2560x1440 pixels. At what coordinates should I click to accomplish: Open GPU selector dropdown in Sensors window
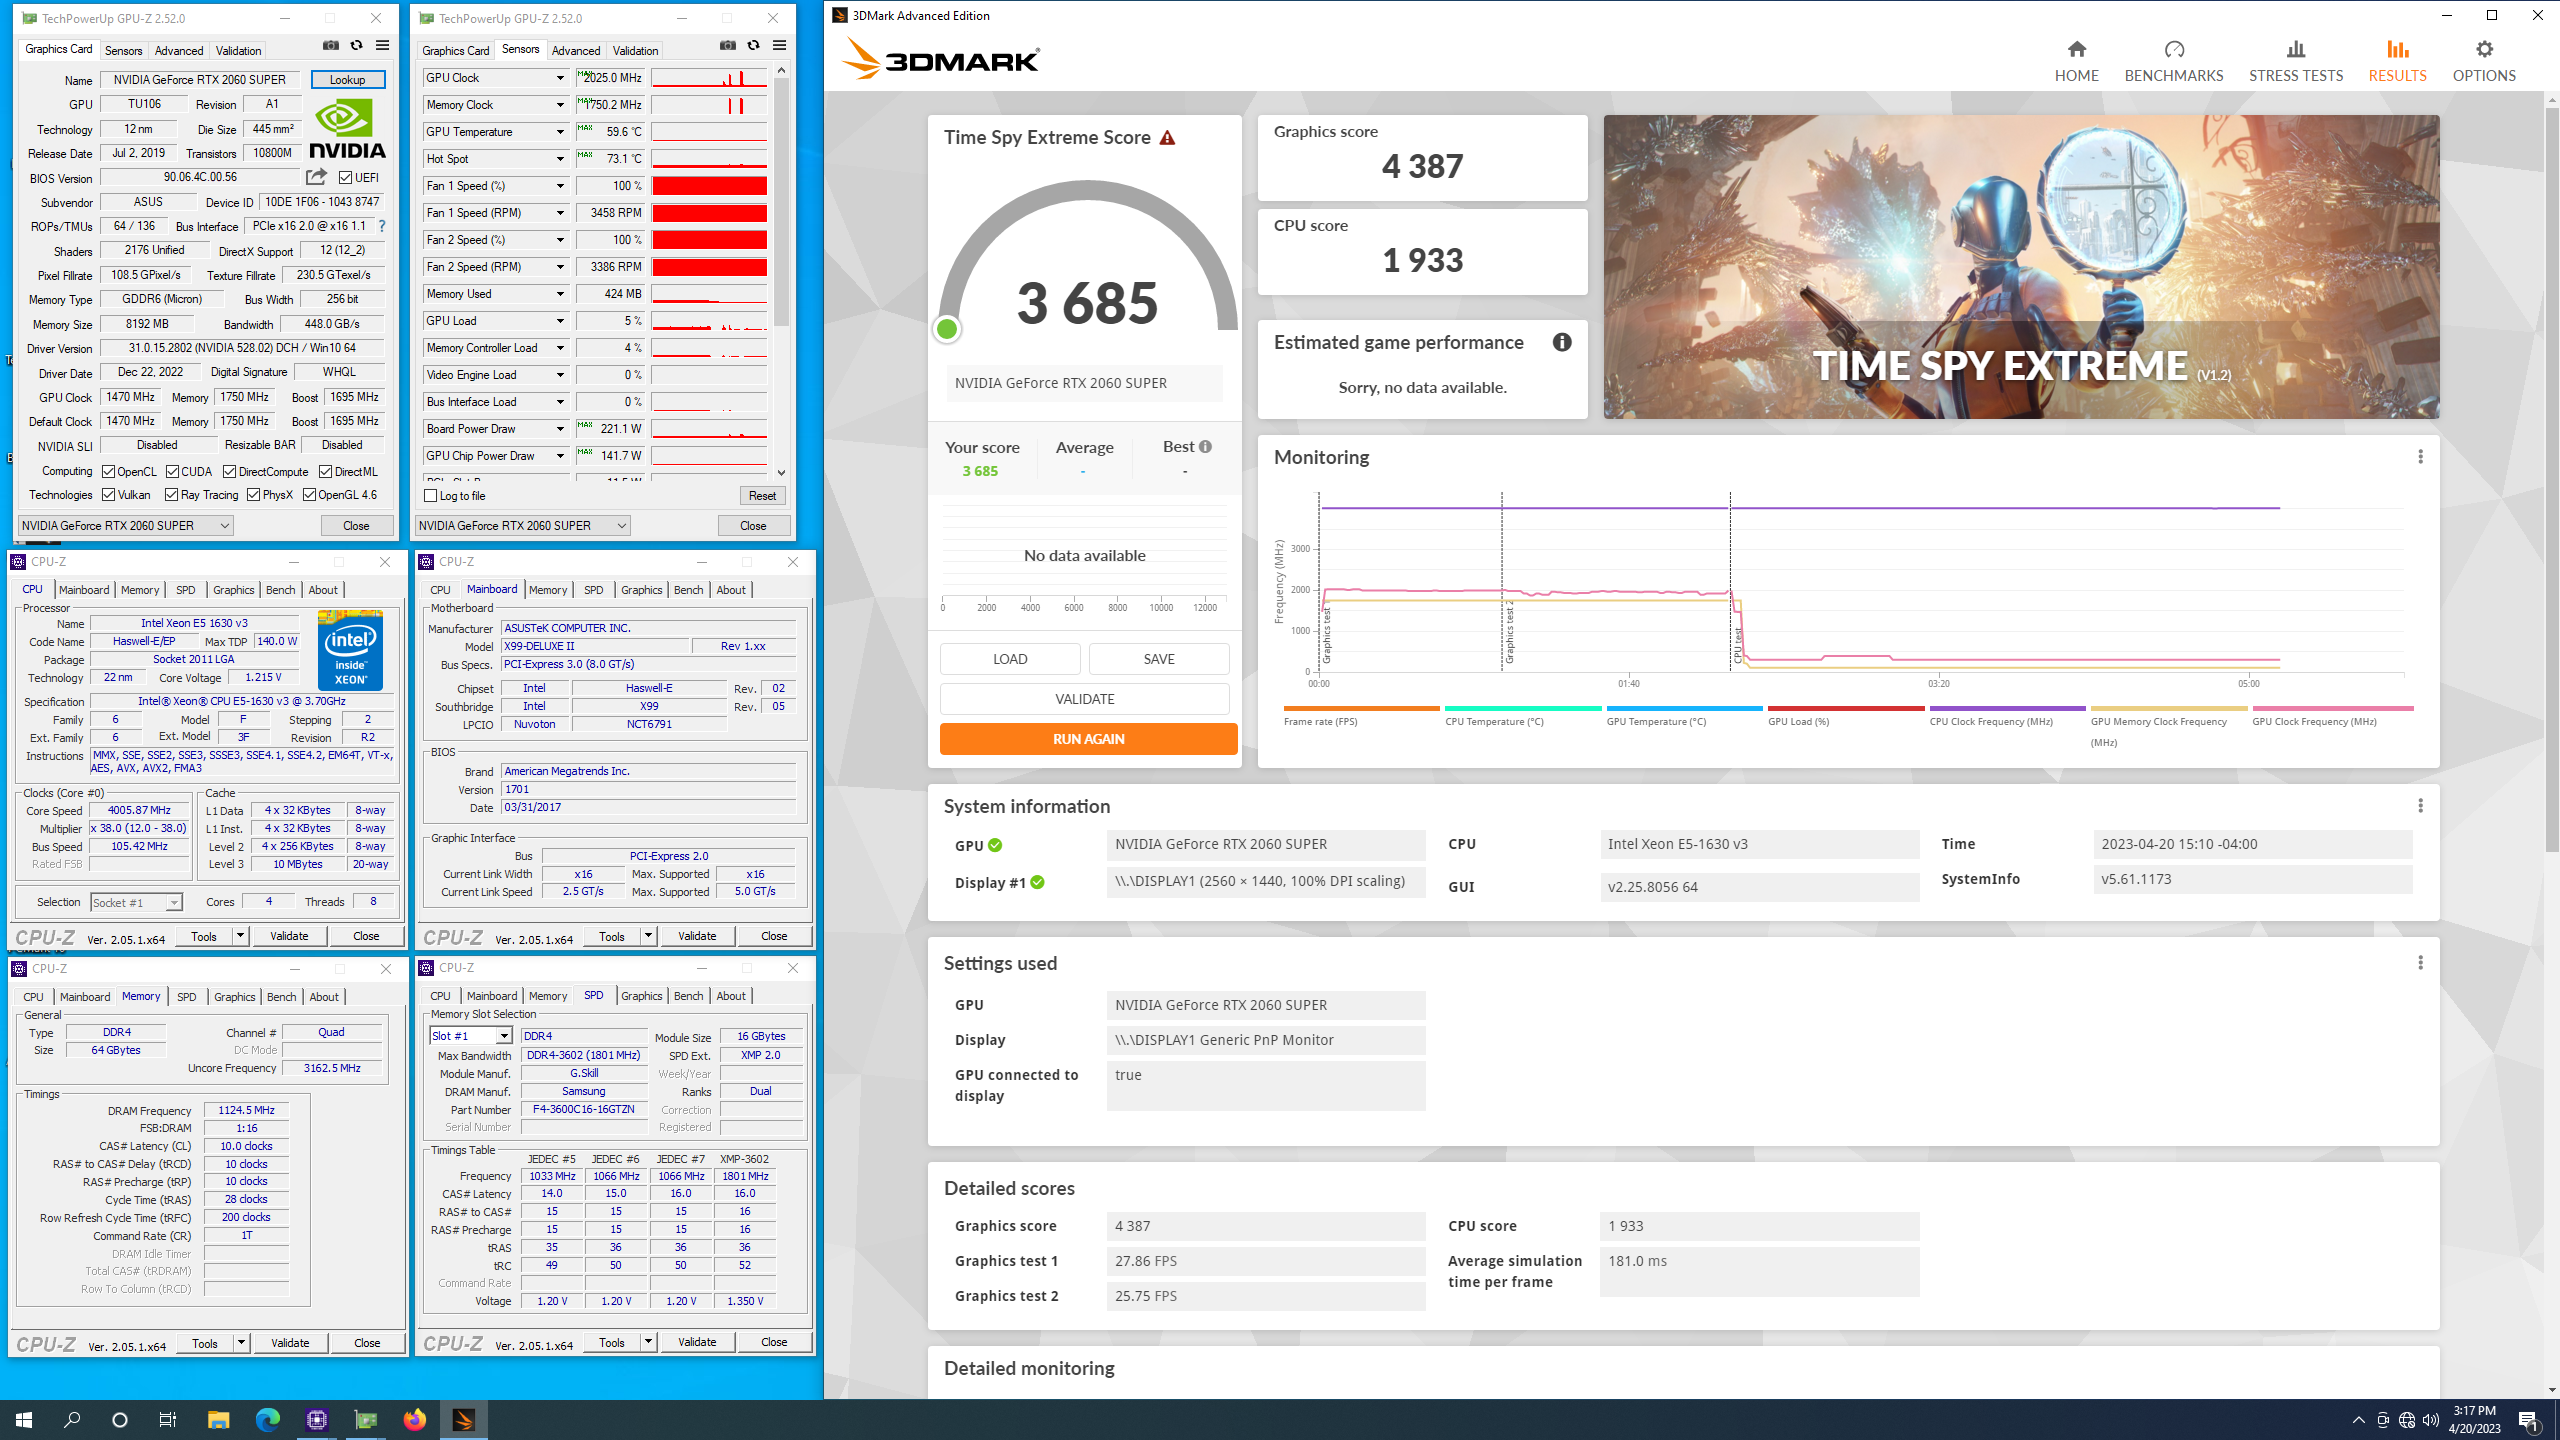523,526
